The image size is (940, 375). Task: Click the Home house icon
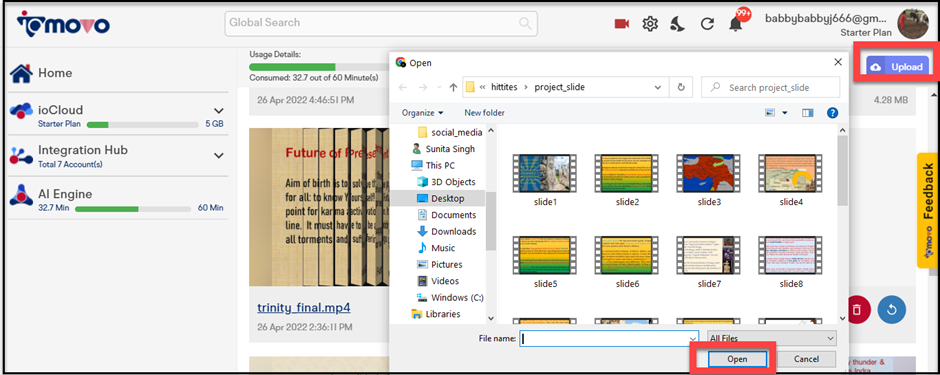click(x=21, y=73)
